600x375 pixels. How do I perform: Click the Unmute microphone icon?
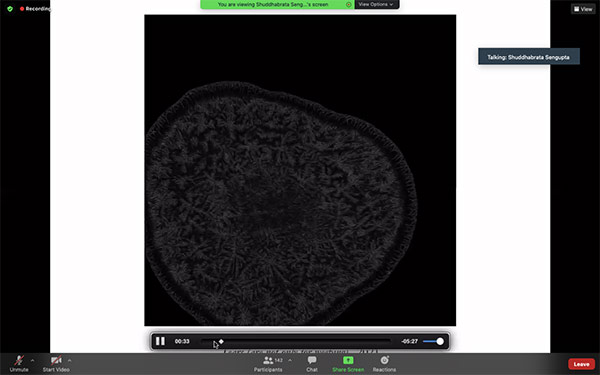coord(19,361)
